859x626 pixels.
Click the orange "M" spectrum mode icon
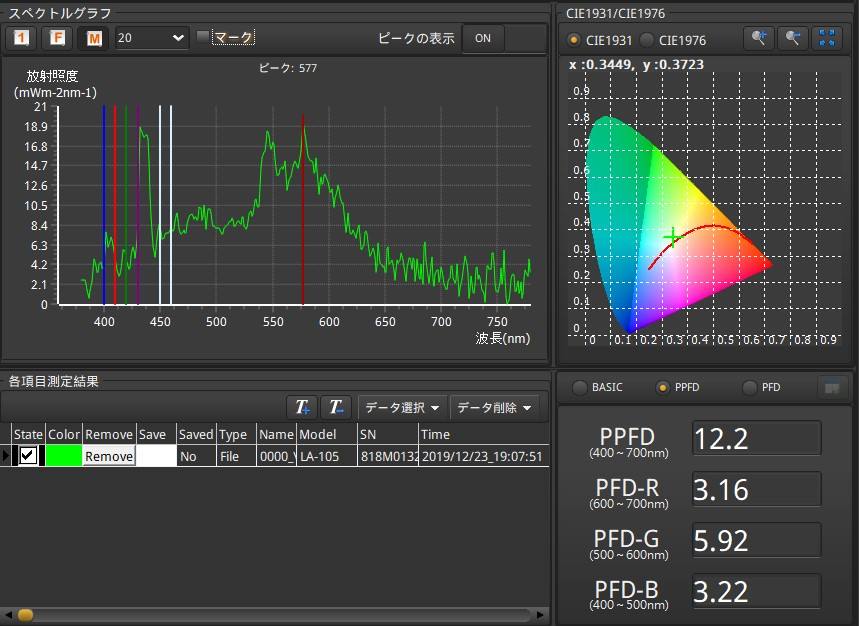94,38
